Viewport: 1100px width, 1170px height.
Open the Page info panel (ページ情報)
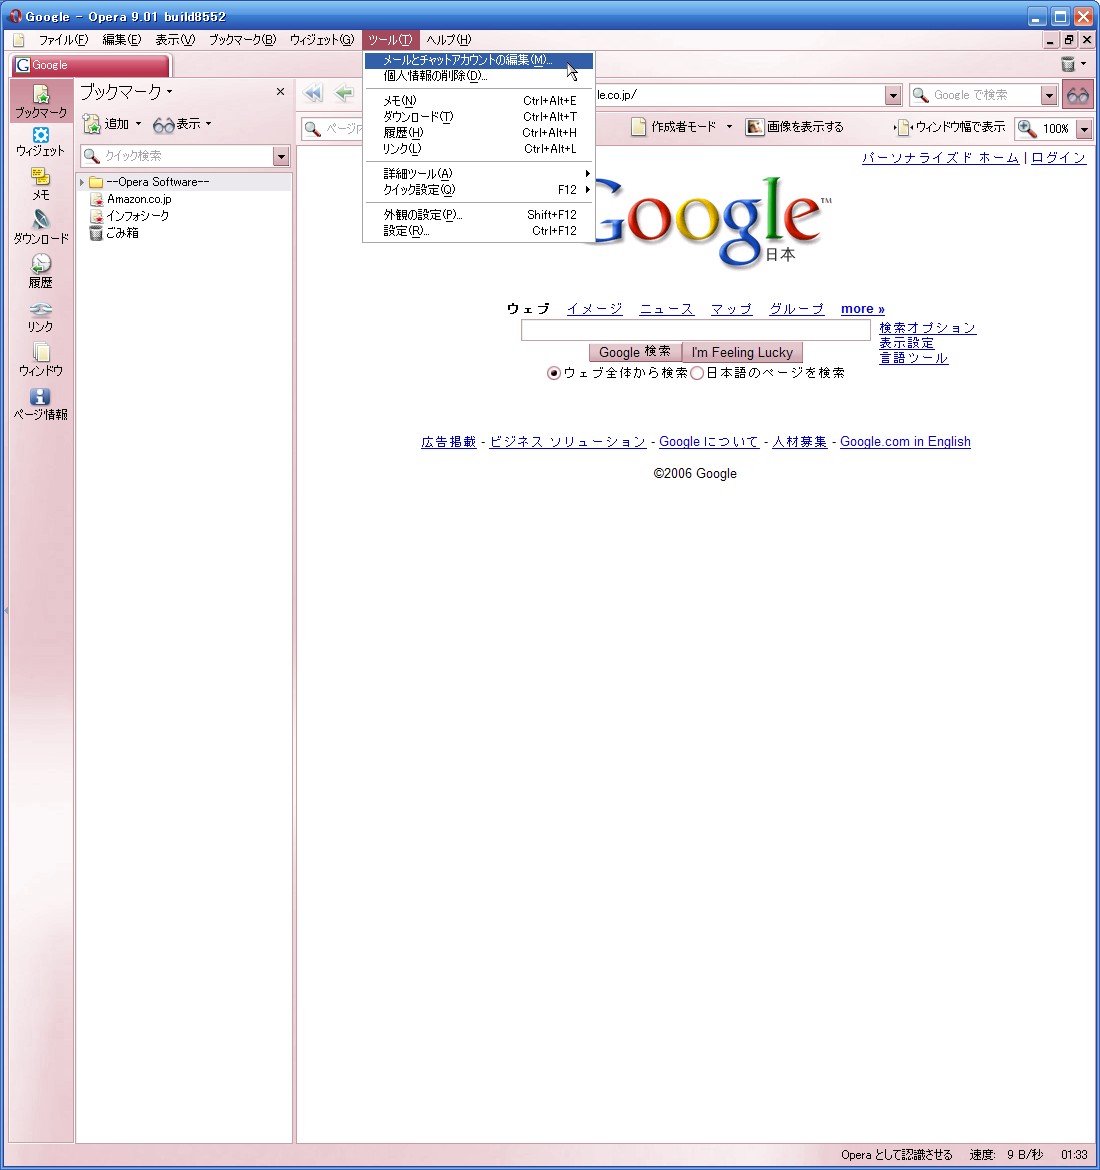41,404
